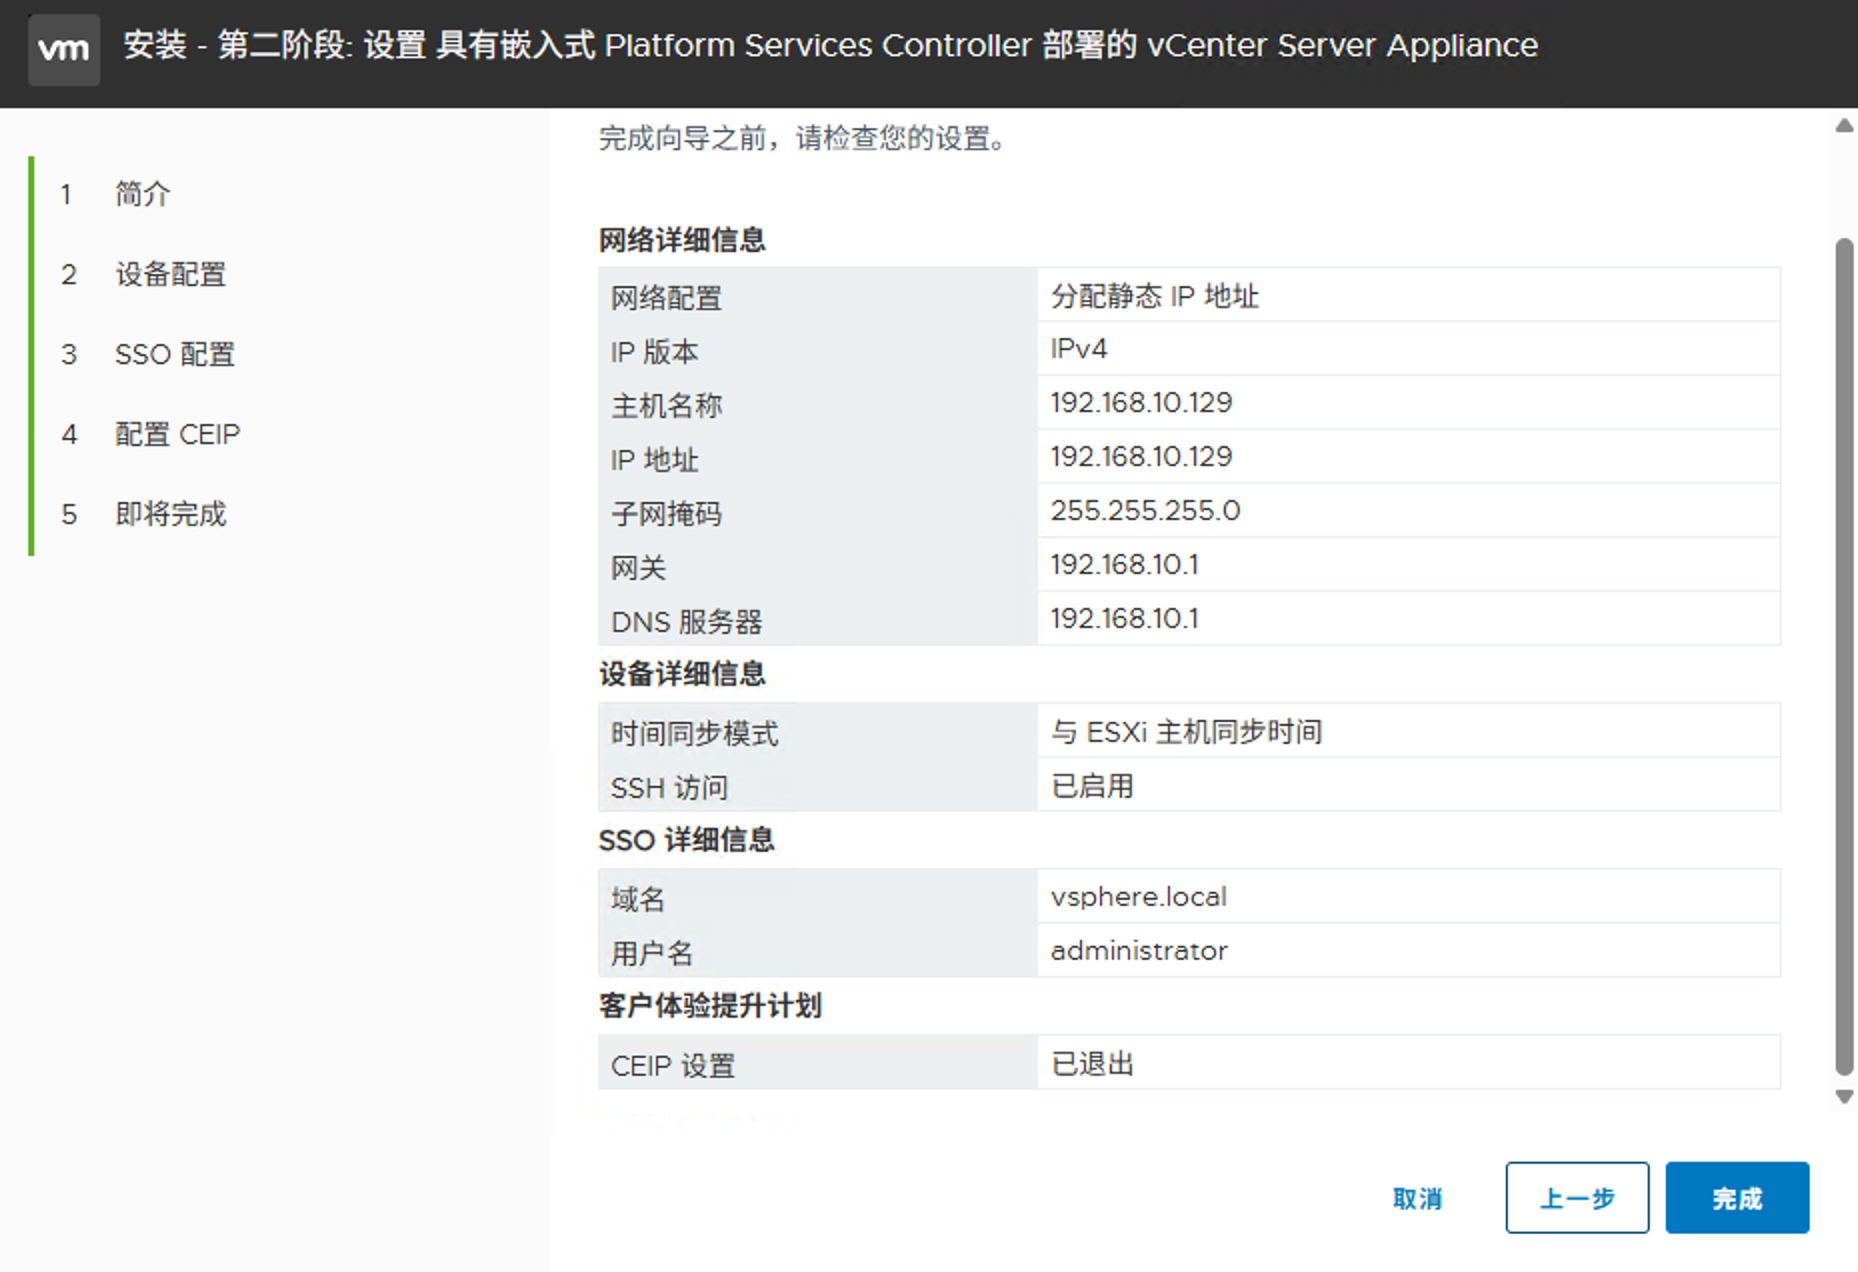Select the 分配静态 IP 地址 value

point(1154,296)
